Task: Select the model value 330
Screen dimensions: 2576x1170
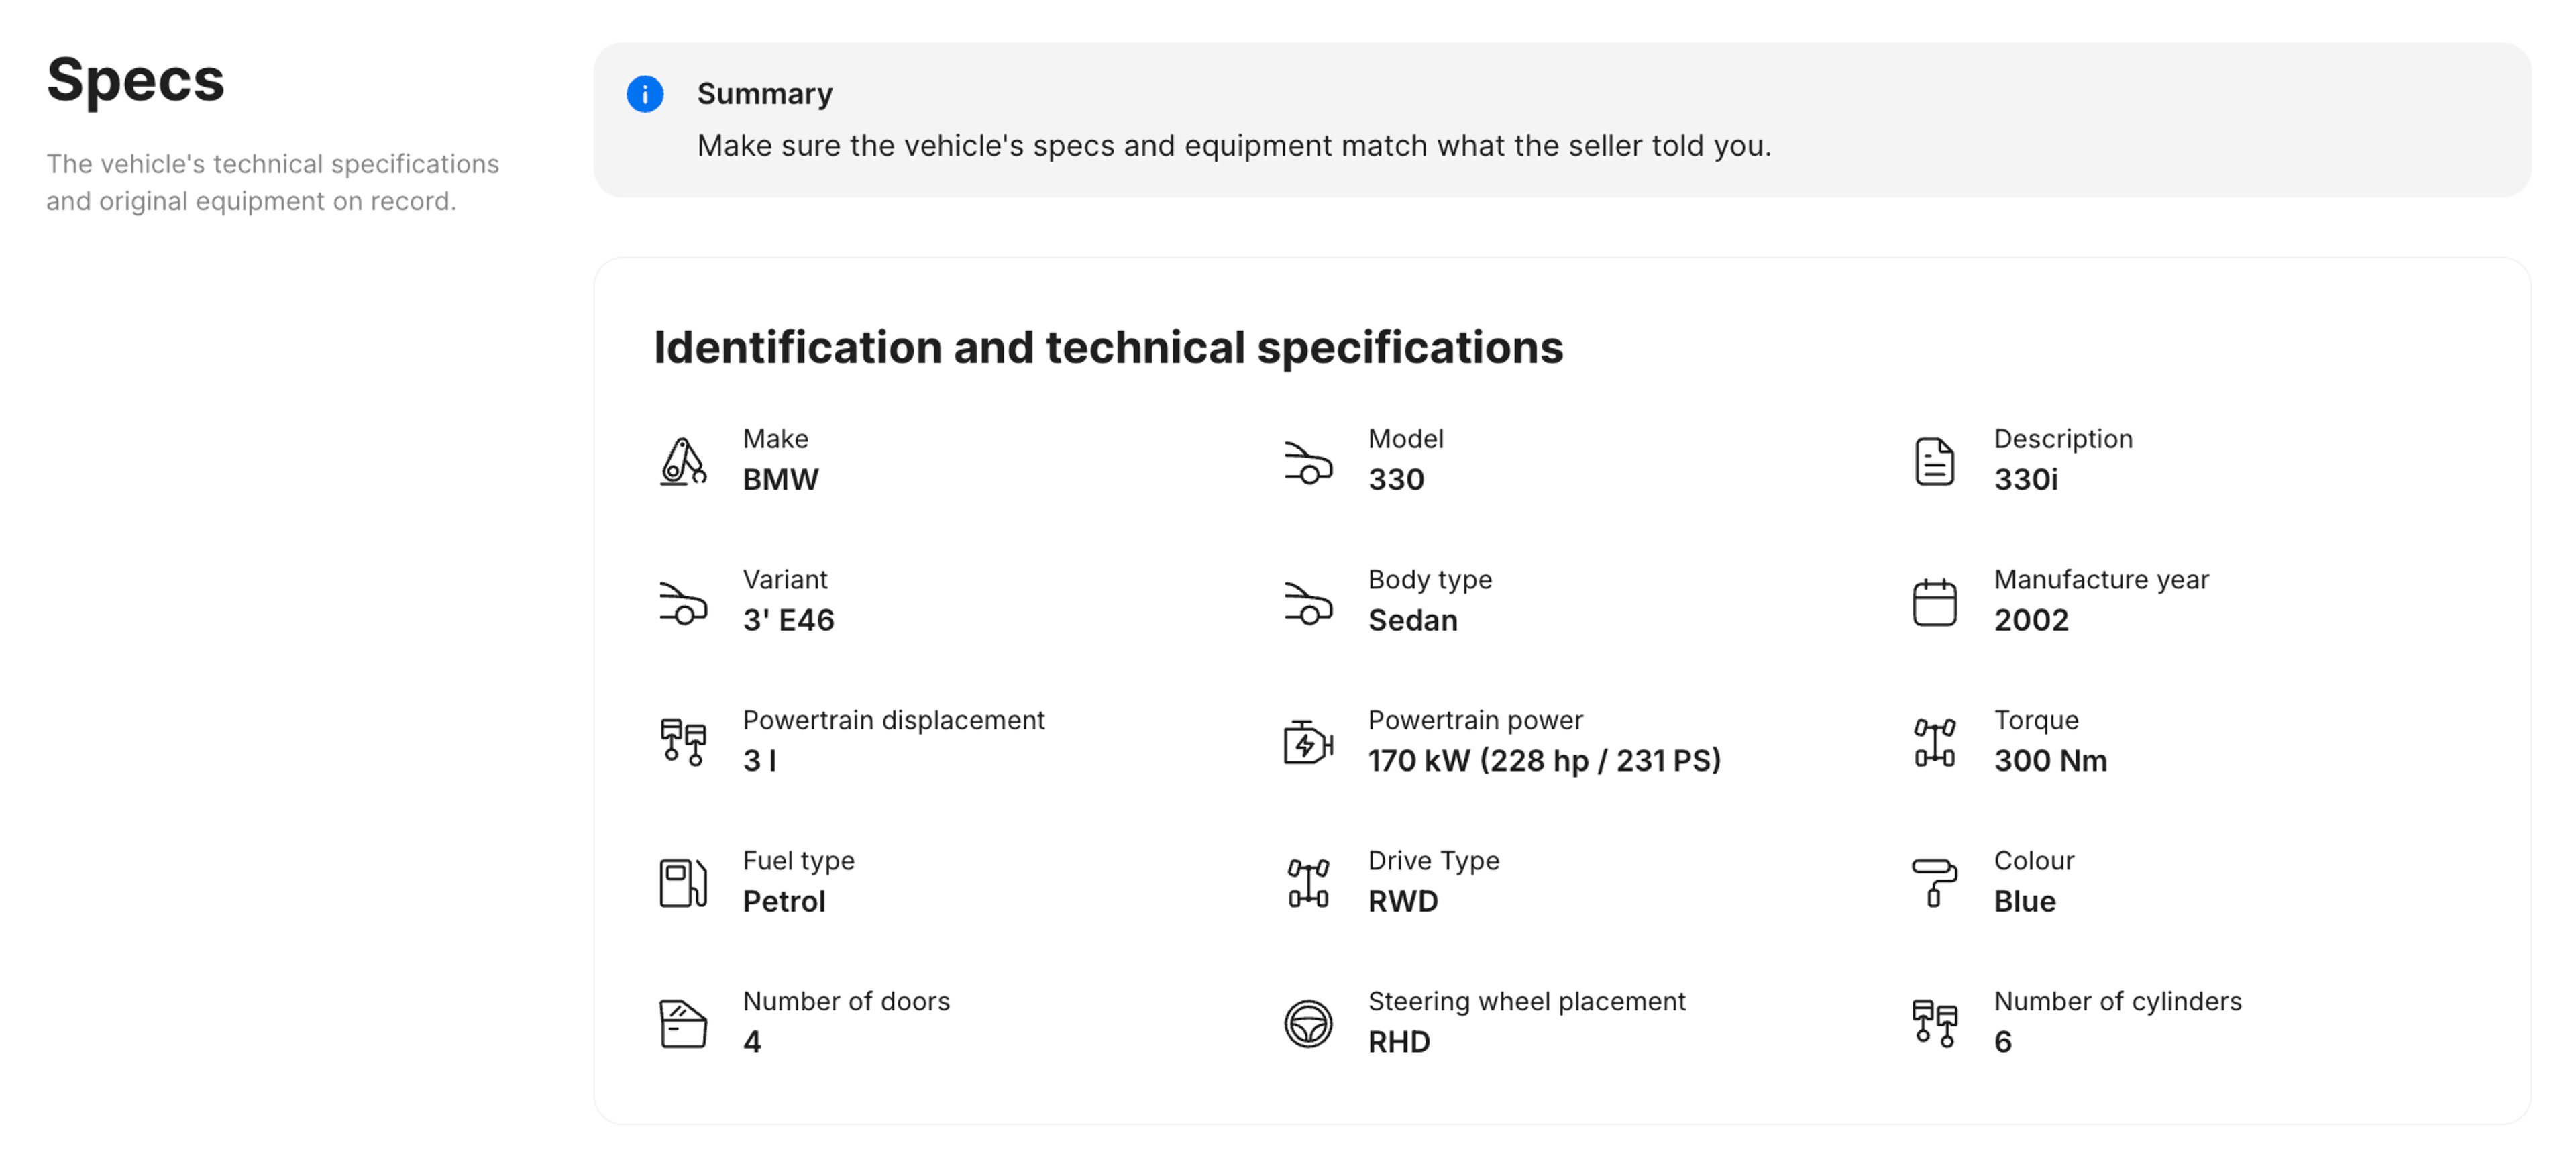Action: [1396, 480]
